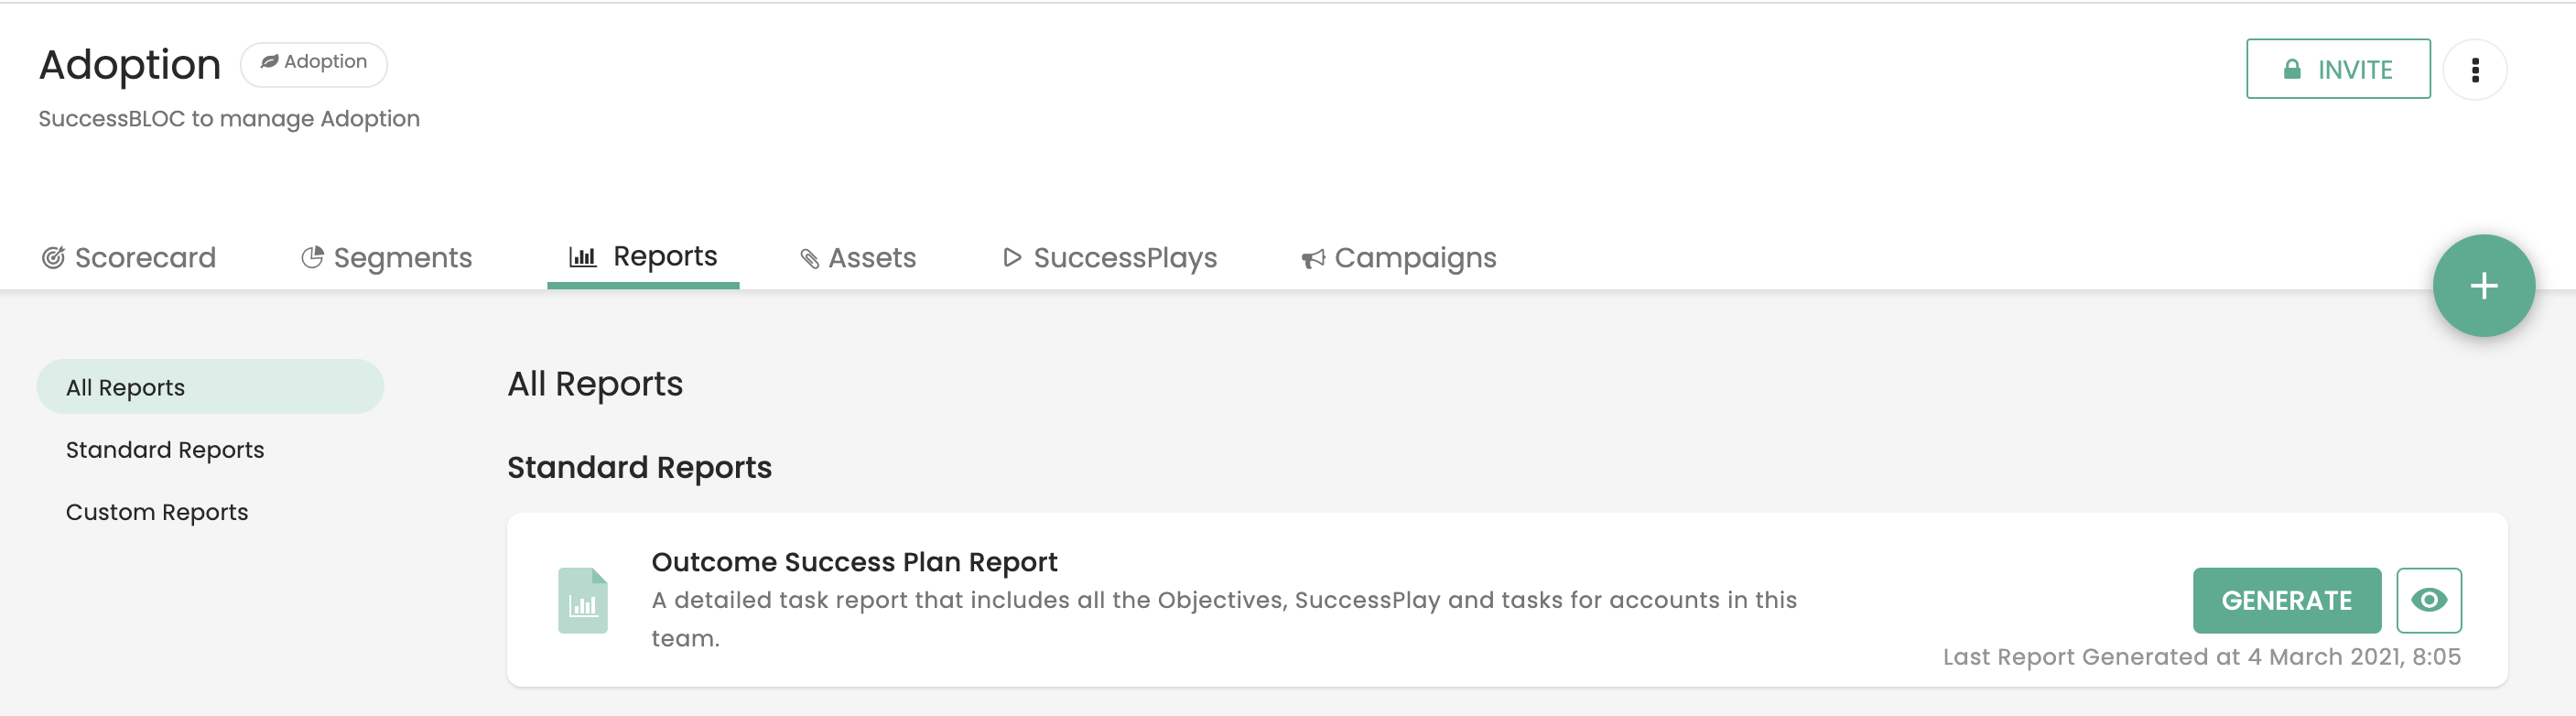This screenshot has height=716, width=2576.
Task: Open the three-dot more options menu
Action: pyautogui.click(x=2475, y=70)
